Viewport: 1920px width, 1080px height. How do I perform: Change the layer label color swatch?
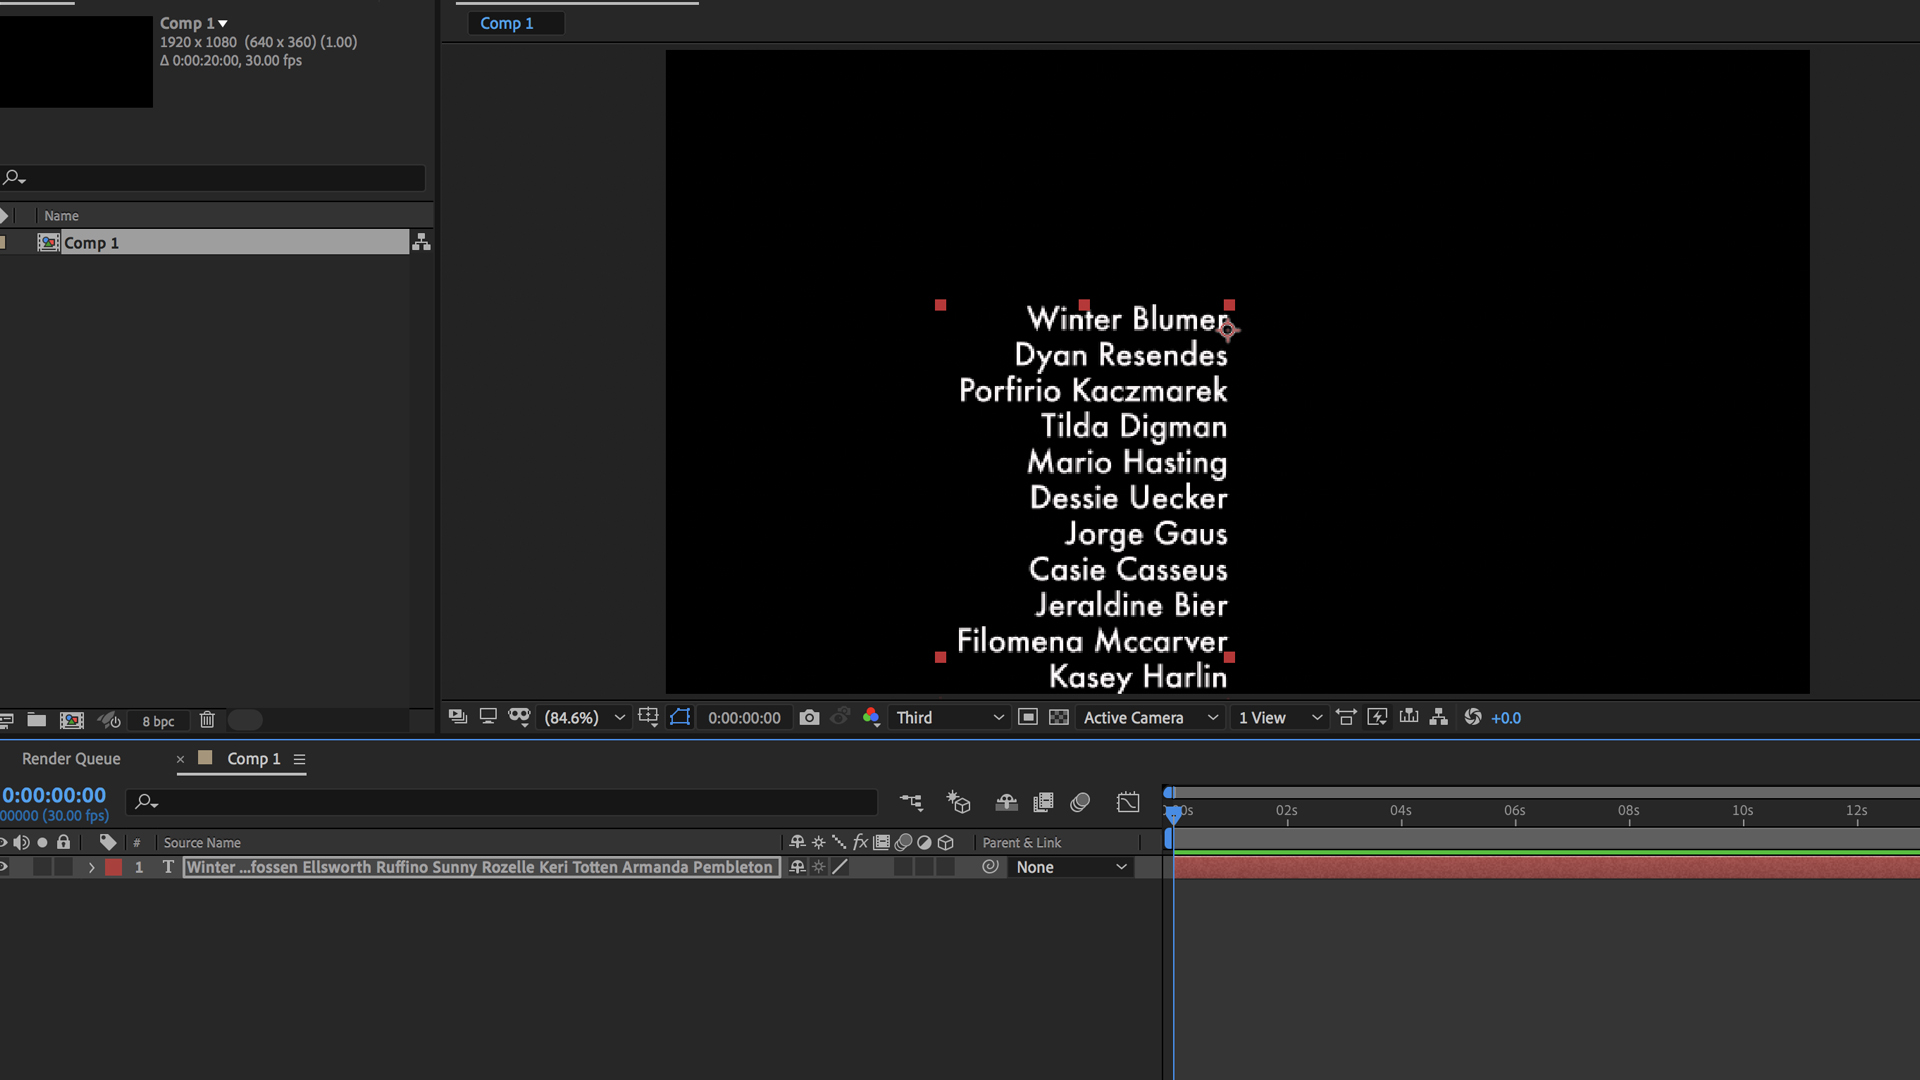coord(113,867)
